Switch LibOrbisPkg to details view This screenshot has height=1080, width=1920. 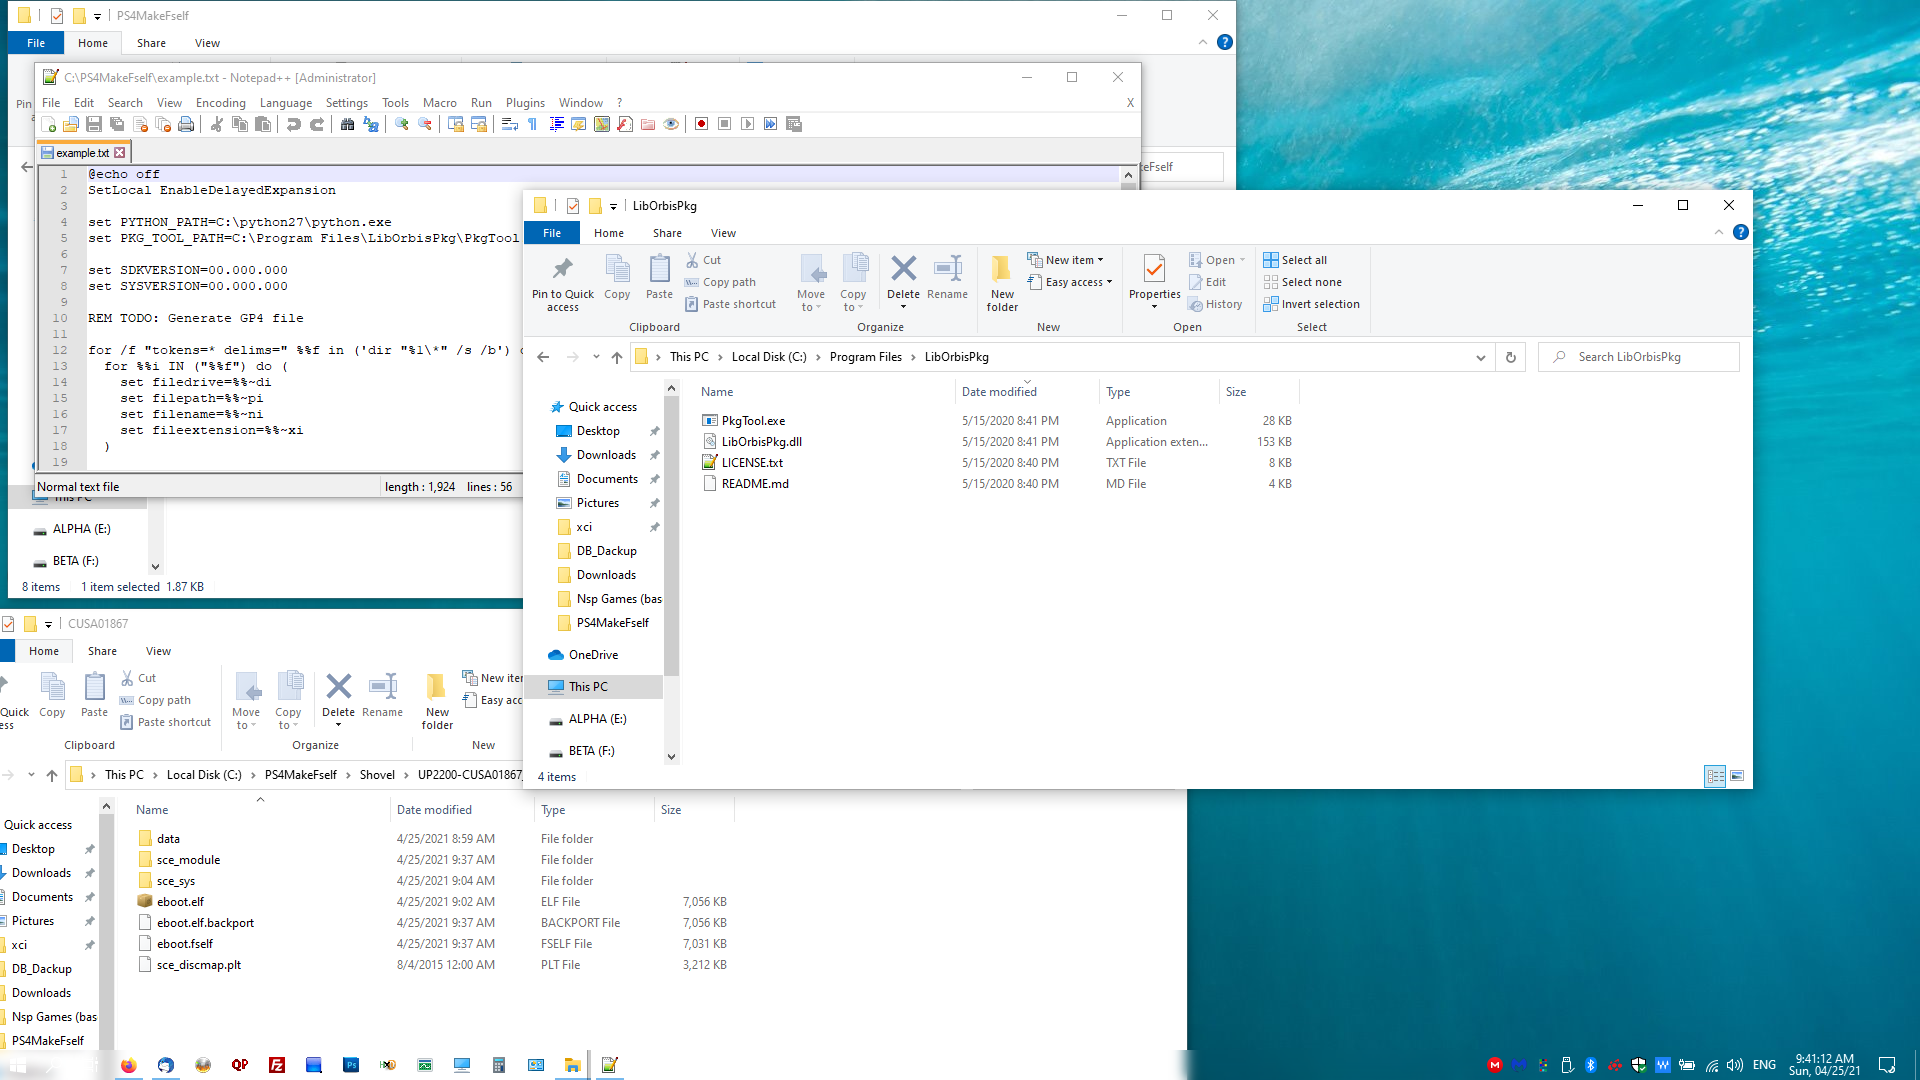pyautogui.click(x=1715, y=776)
